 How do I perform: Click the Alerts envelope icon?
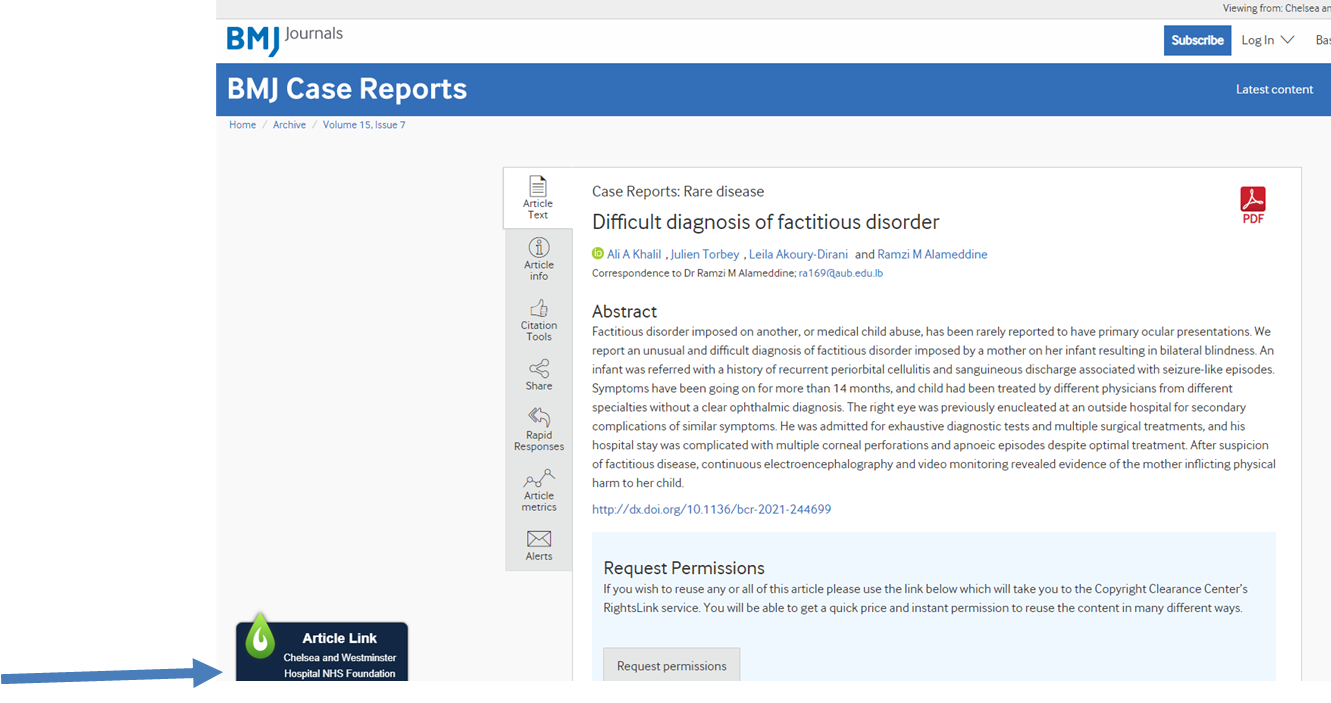pos(539,539)
